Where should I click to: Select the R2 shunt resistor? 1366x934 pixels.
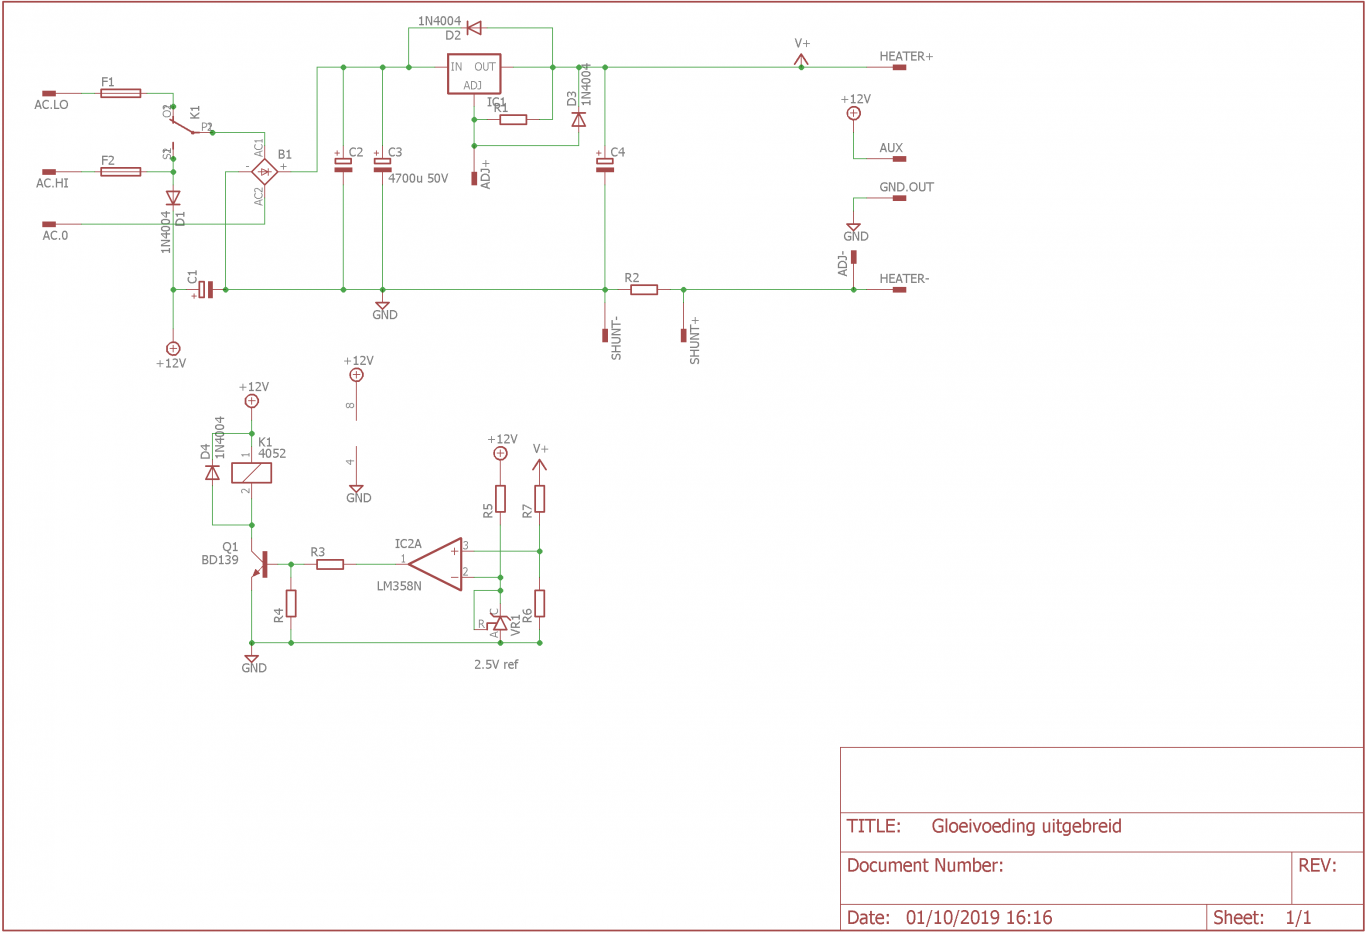click(644, 290)
